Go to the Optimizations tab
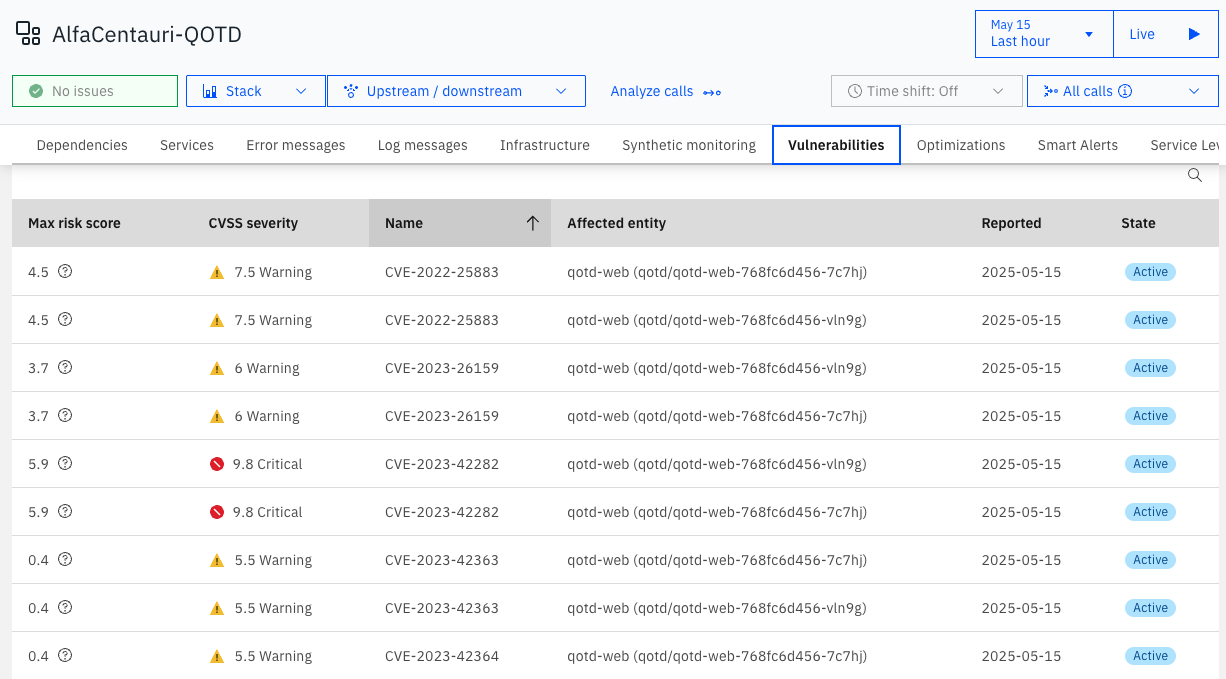Image resolution: width=1226 pixels, height=679 pixels. [x=960, y=145]
